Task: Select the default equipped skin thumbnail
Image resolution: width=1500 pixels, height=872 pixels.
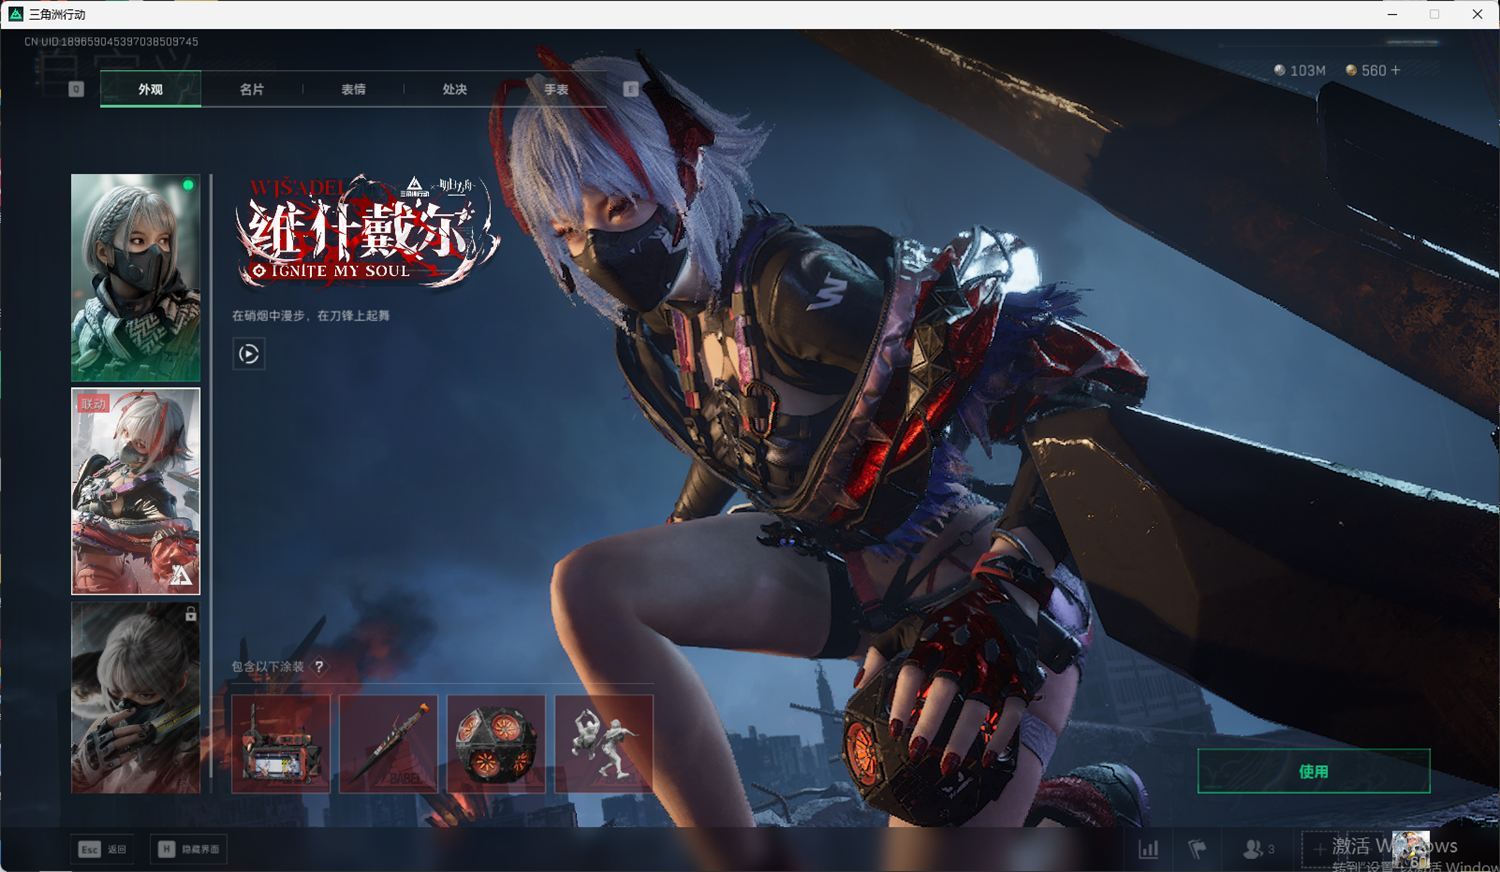Action: click(135, 277)
